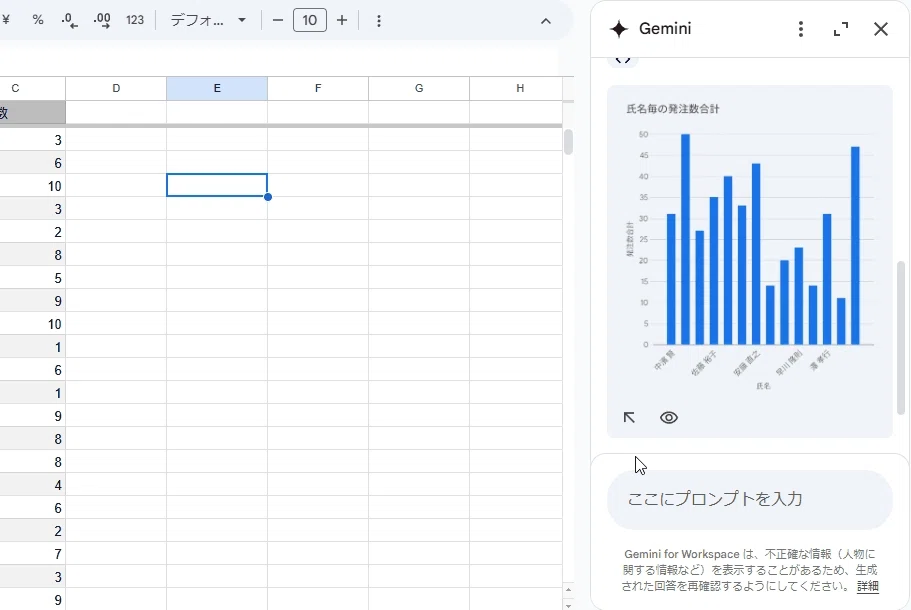Click the Gemini panel vertical scrollbar

click(901, 338)
